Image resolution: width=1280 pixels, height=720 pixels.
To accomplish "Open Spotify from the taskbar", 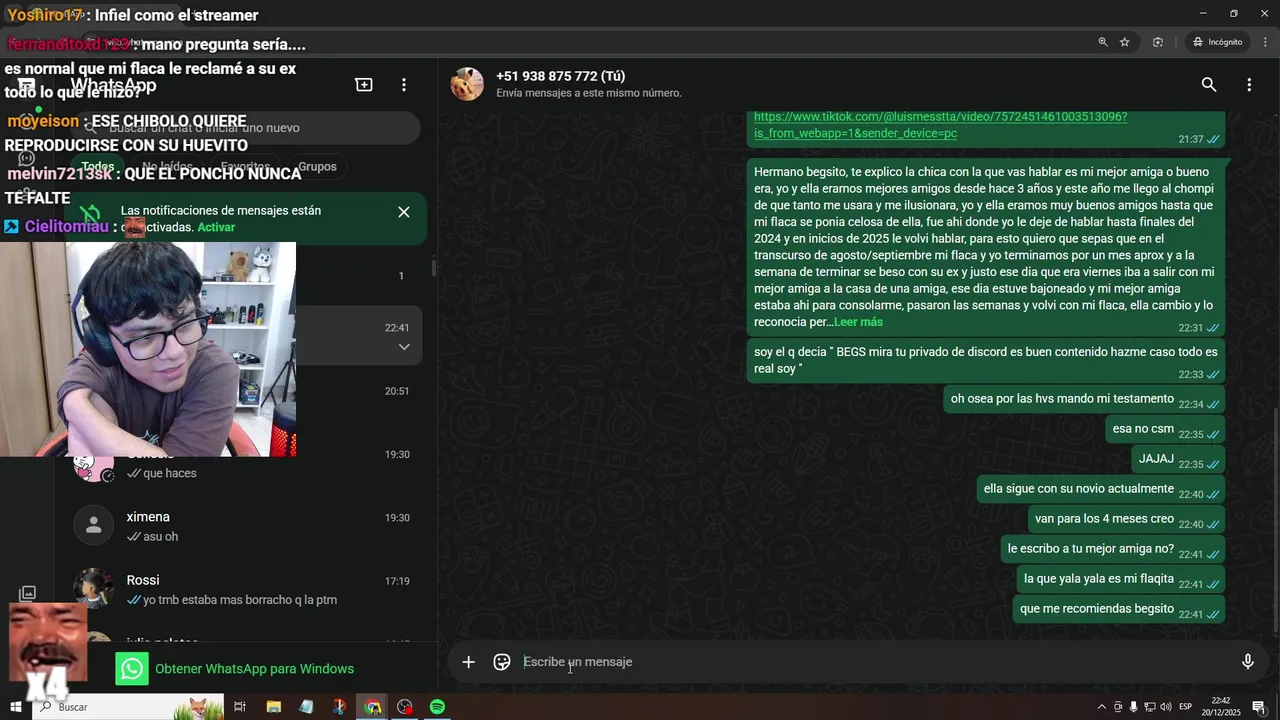I will (437, 707).
